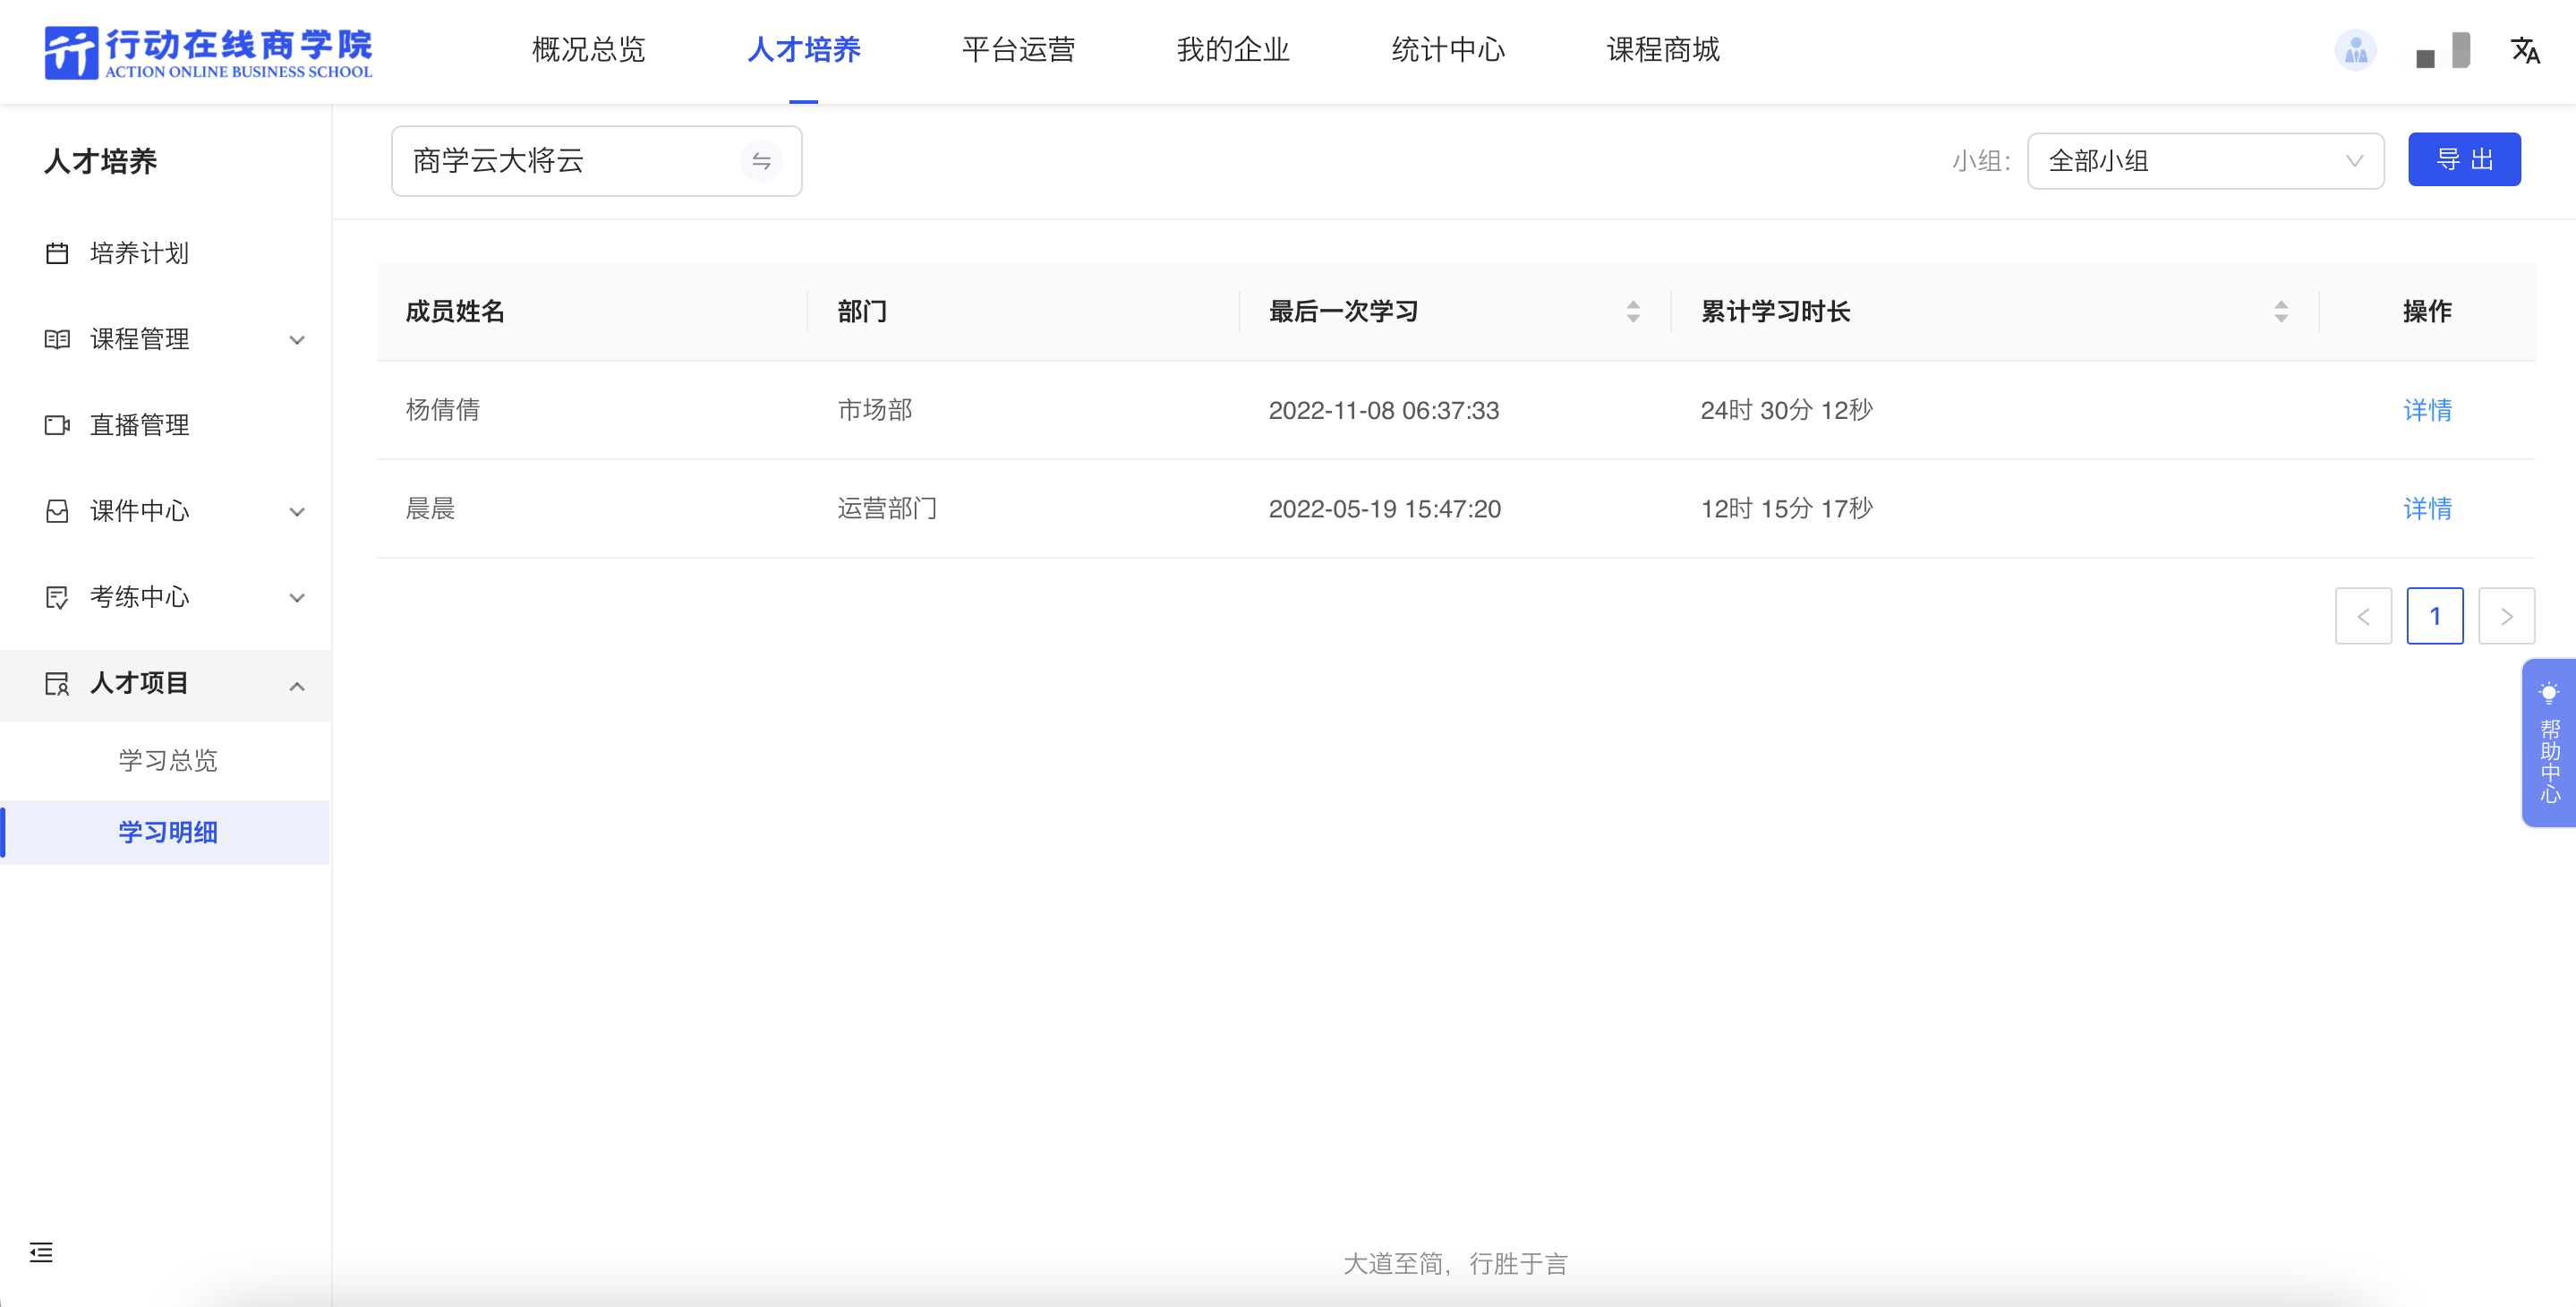
Task: View 详情 for 晨晨
Action: tap(2427, 509)
